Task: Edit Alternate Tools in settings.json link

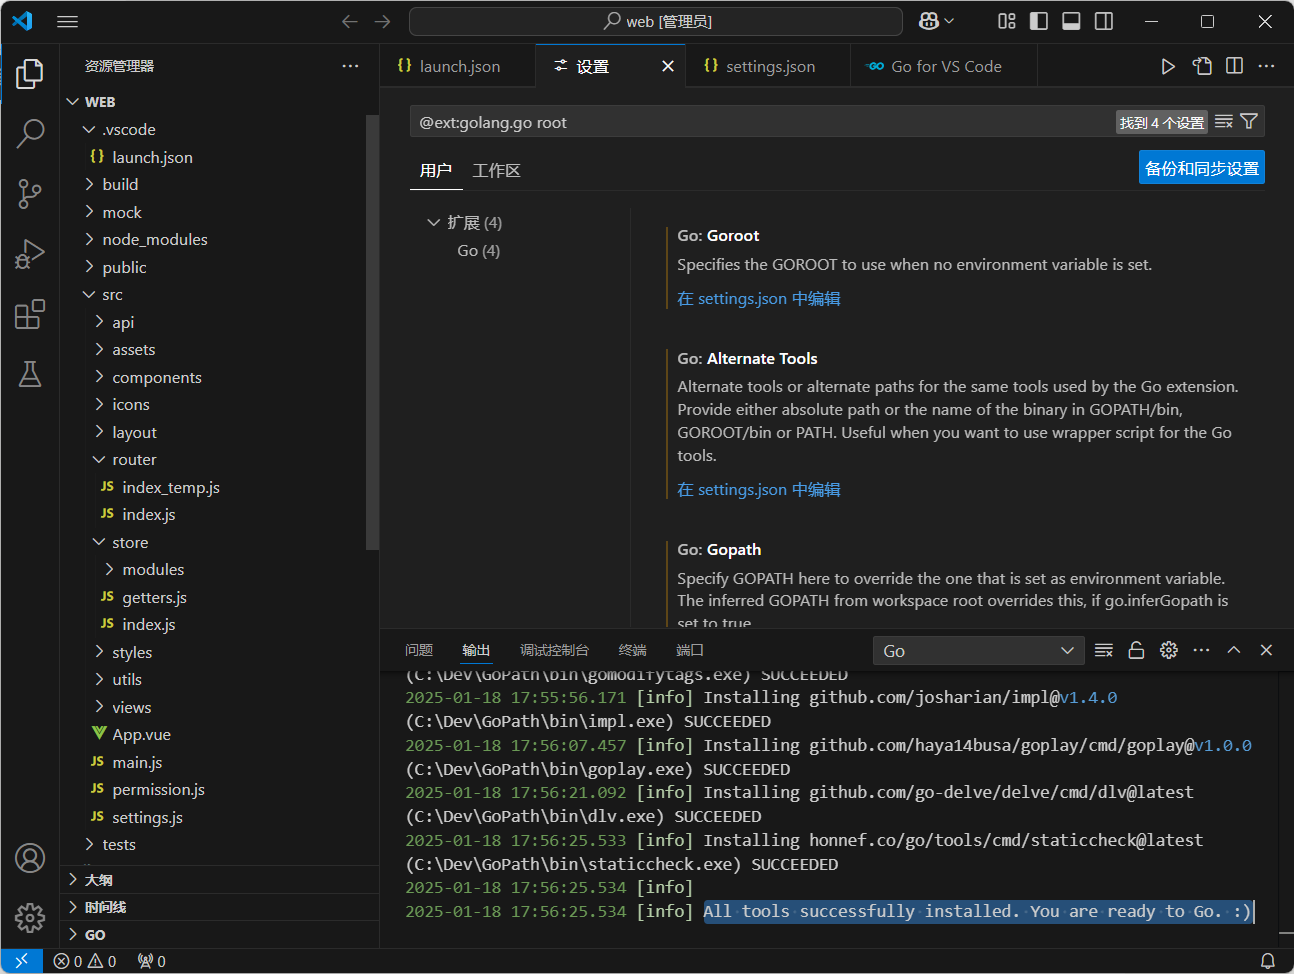Action: point(758,490)
